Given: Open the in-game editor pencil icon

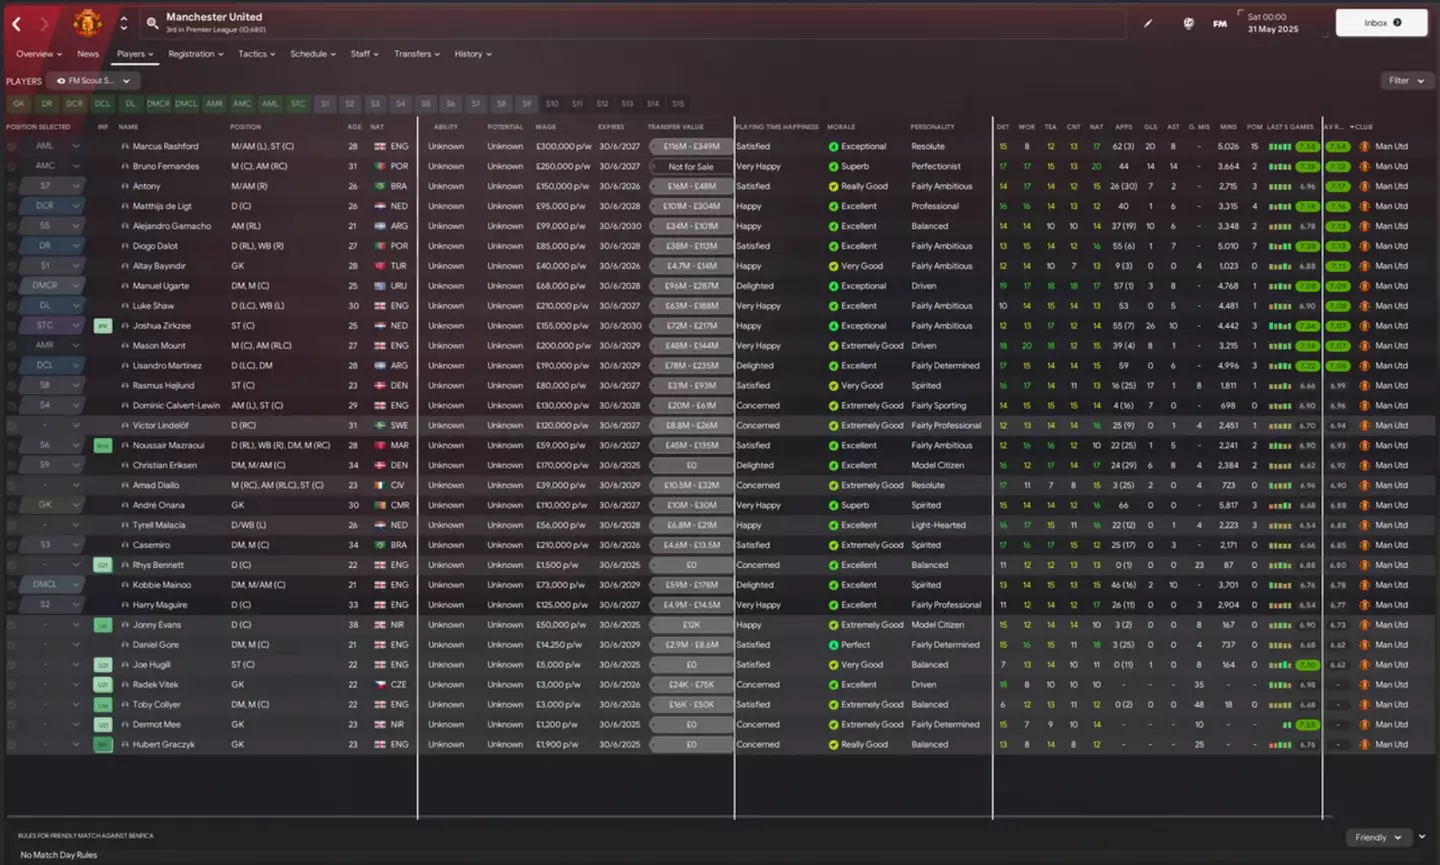Looking at the screenshot, I should tap(1147, 22).
